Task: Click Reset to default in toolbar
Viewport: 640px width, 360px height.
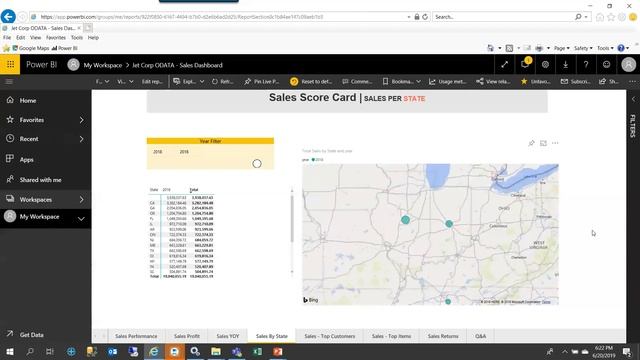Action: point(311,82)
